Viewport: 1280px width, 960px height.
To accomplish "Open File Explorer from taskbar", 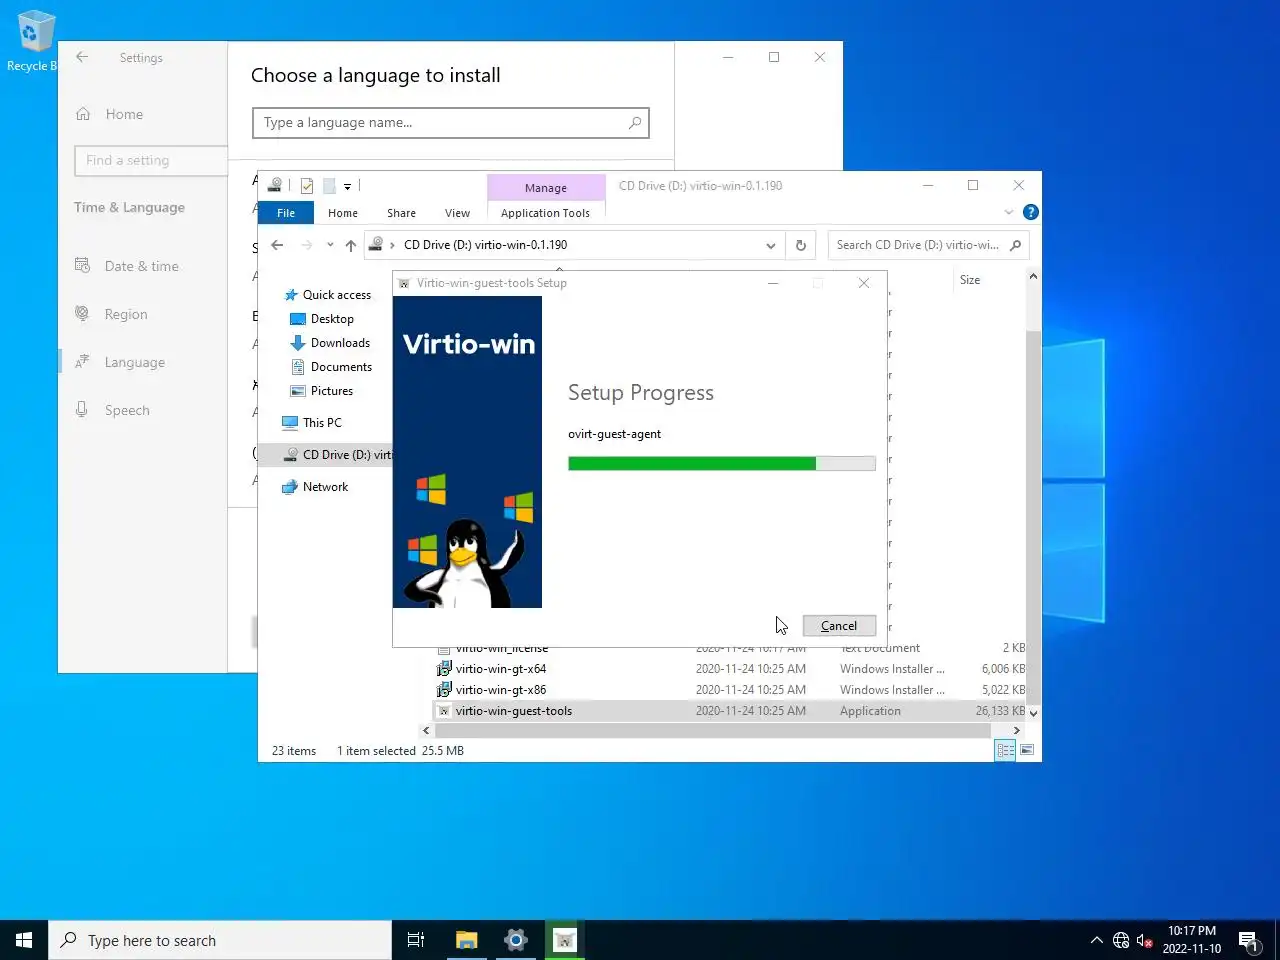I will tap(466, 940).
